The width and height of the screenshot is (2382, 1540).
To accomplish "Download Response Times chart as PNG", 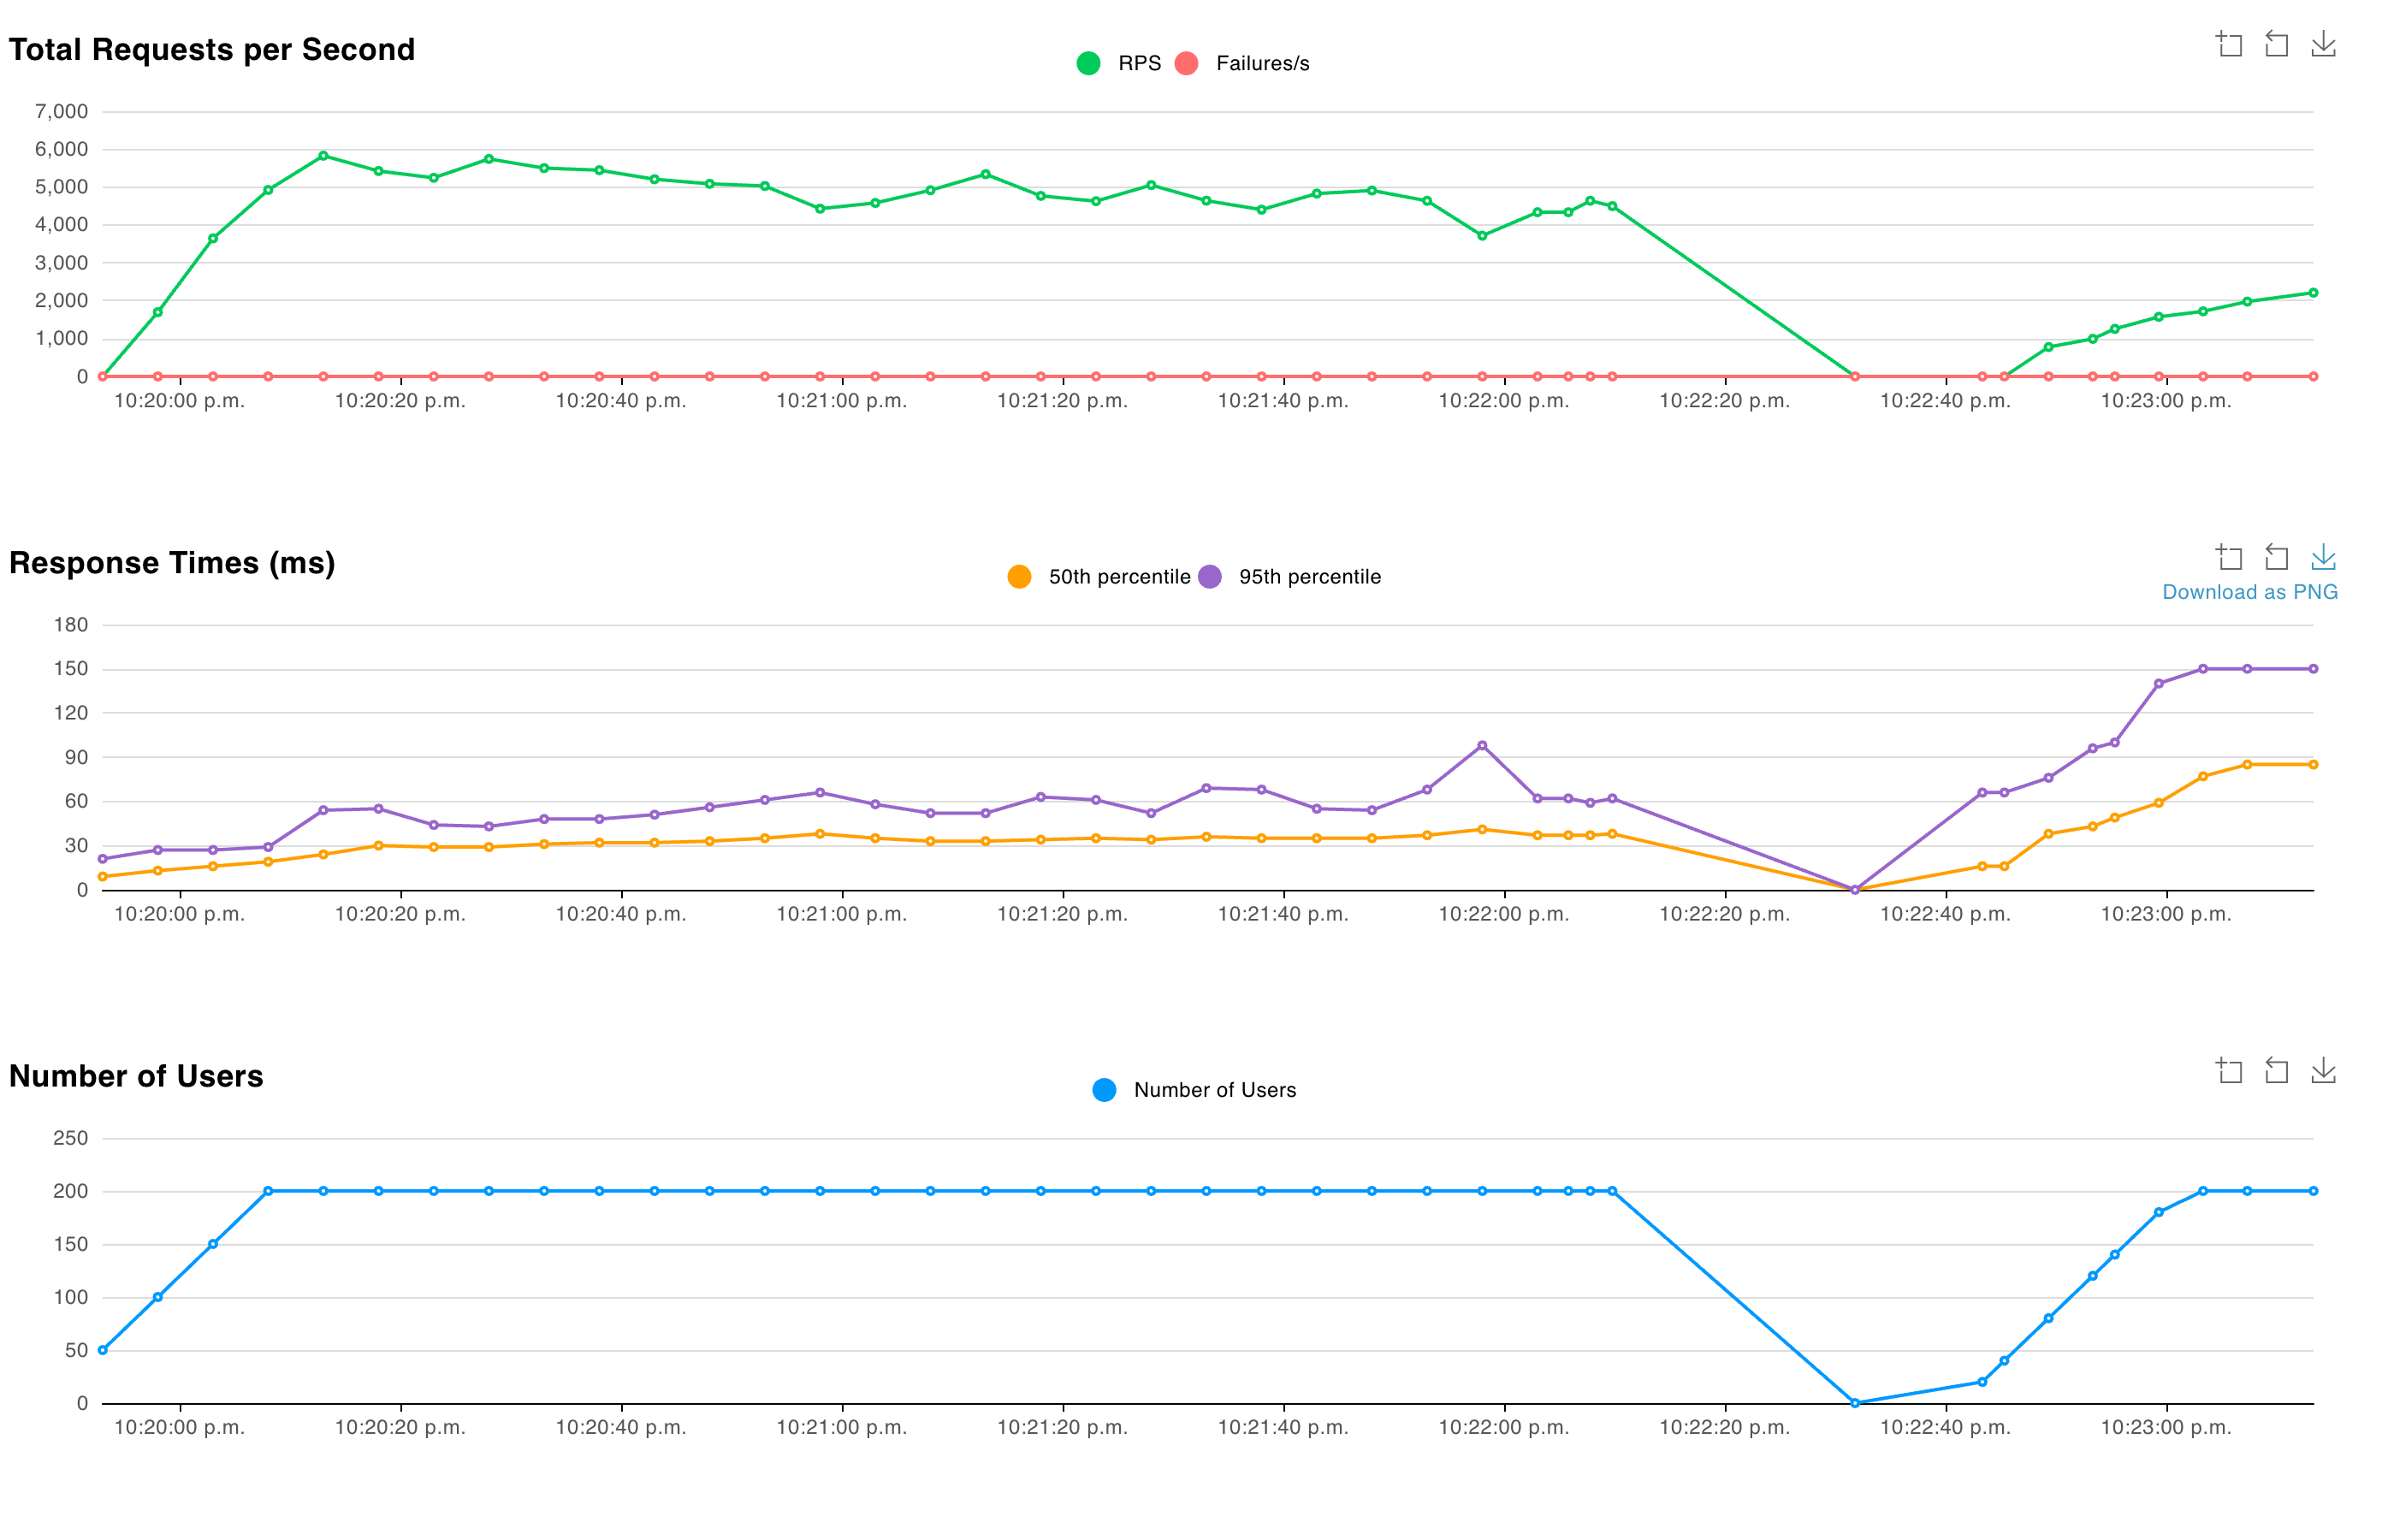I will click(x=2323, y=557).
